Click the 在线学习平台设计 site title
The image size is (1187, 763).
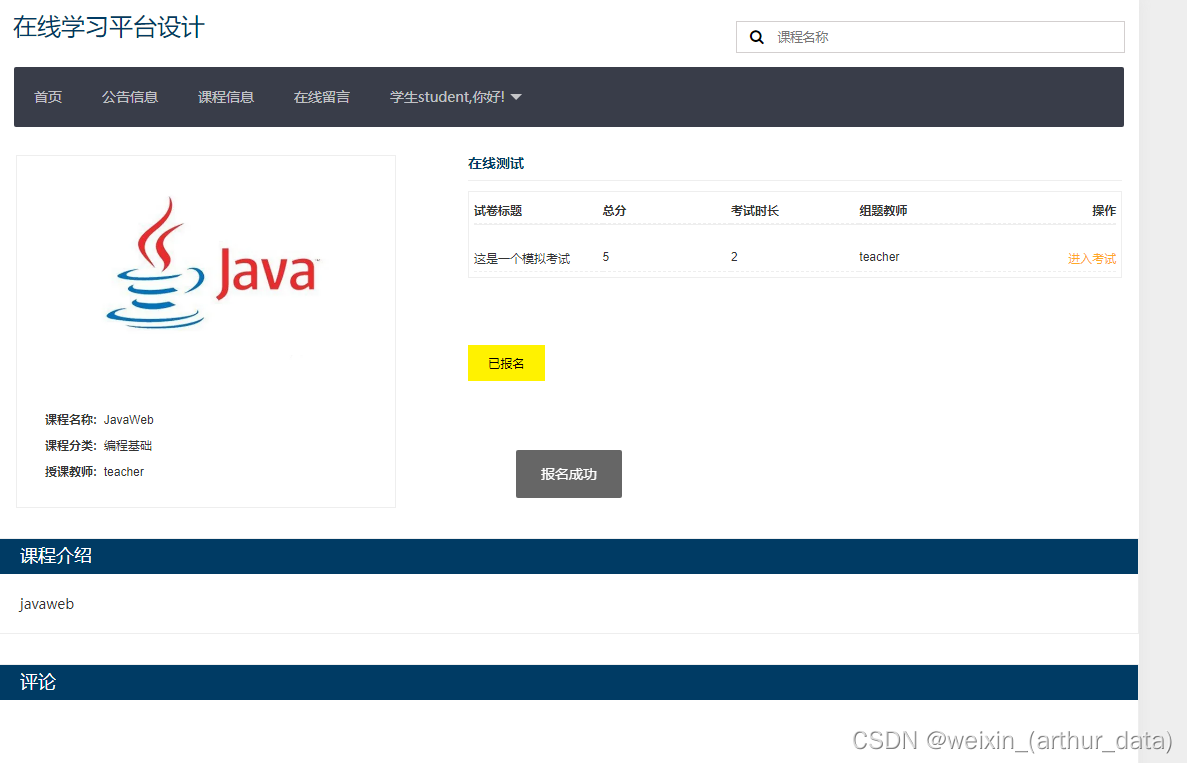click(x=109, y=27)
